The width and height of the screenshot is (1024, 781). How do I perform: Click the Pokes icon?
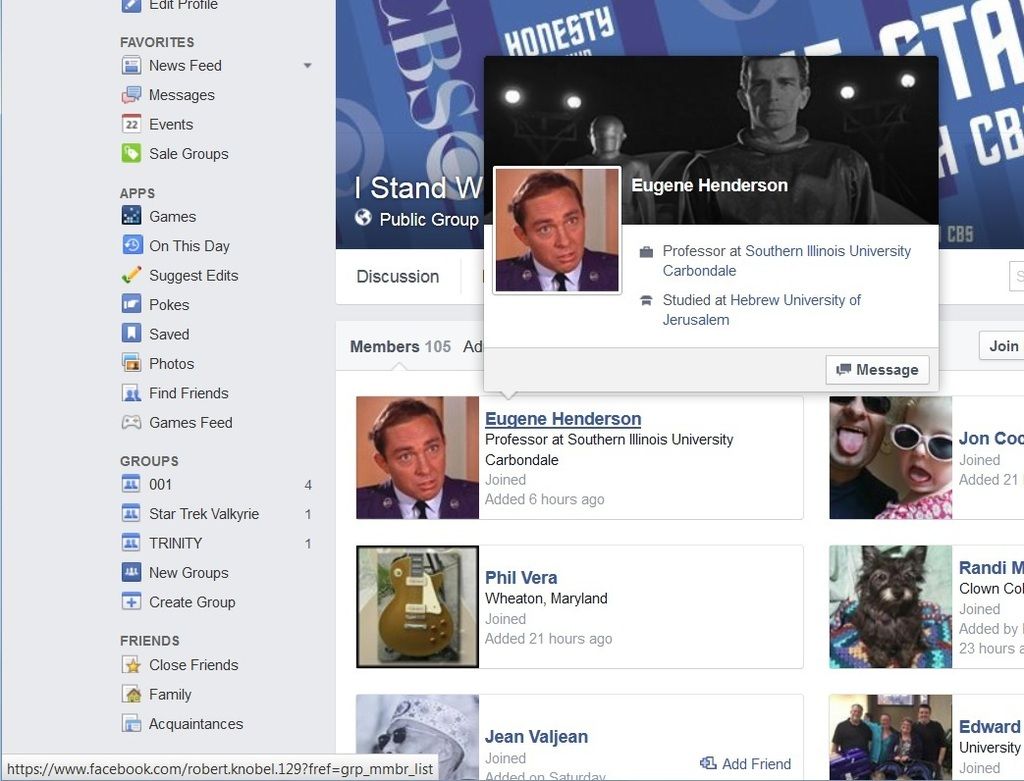(131, 304)
